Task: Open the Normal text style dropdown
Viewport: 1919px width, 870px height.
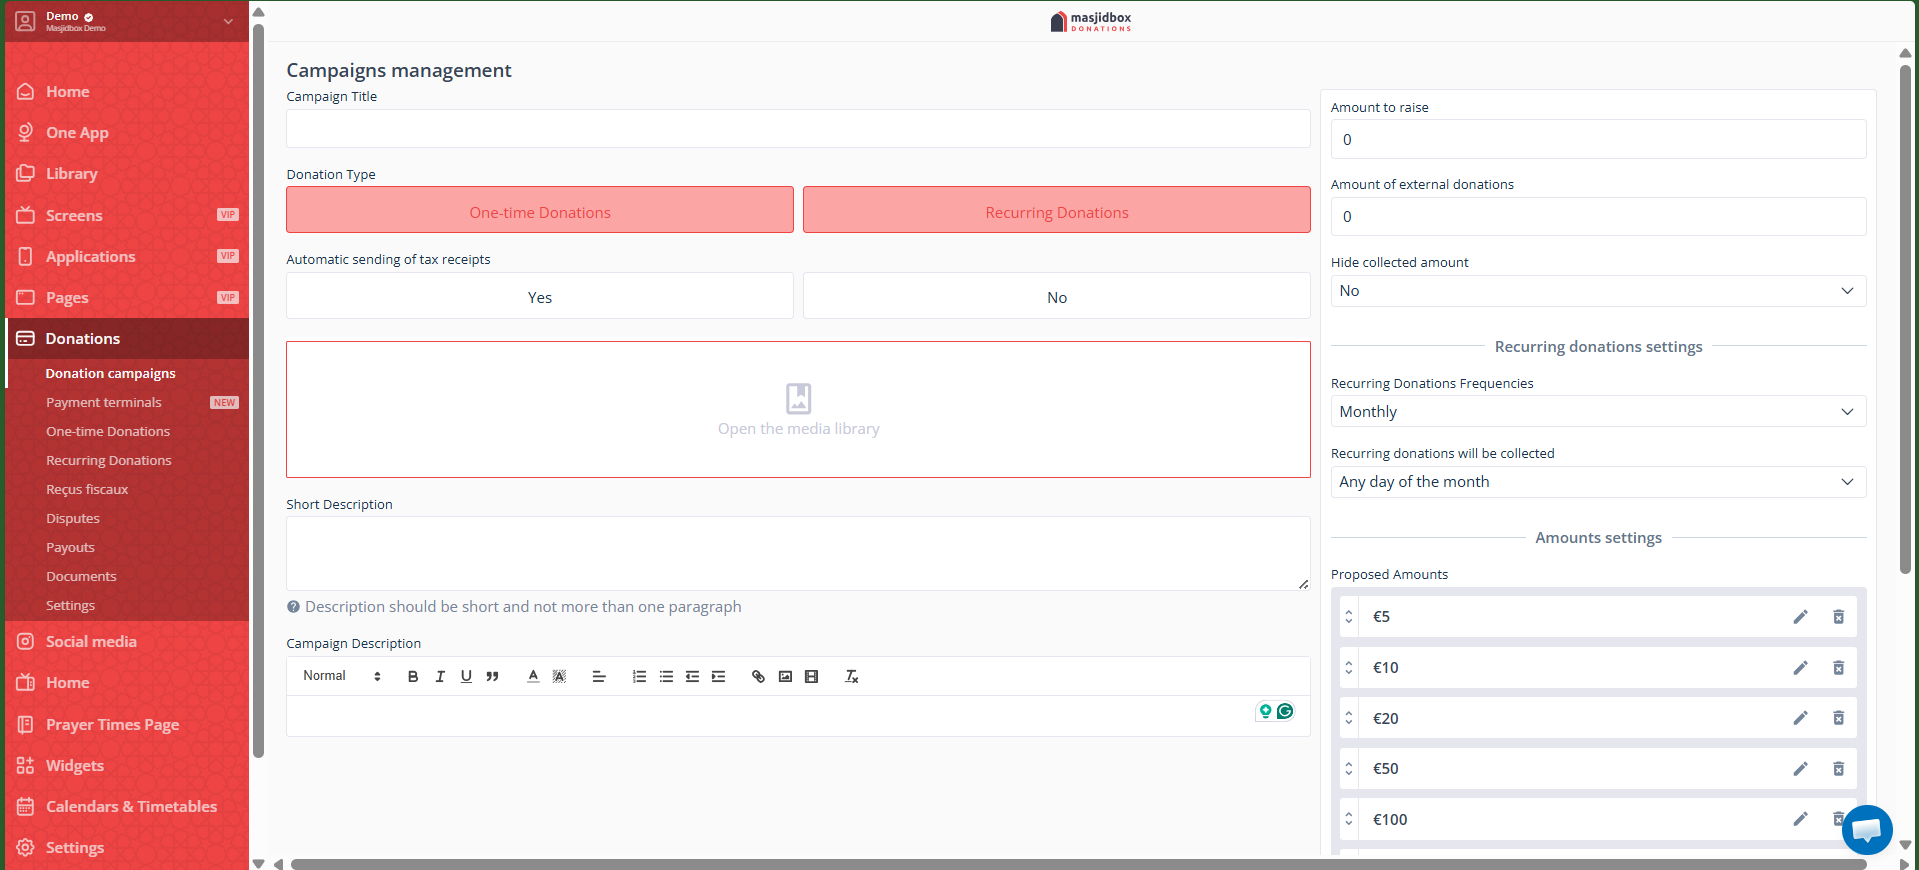Action: click(x=342, y=677)
